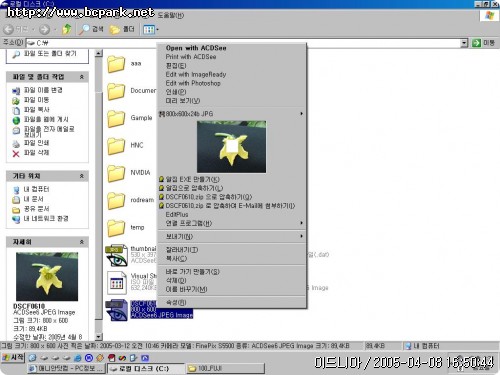Choose compress DSCF0610.zip and attach to E-Mail

[x=232, y=206]
